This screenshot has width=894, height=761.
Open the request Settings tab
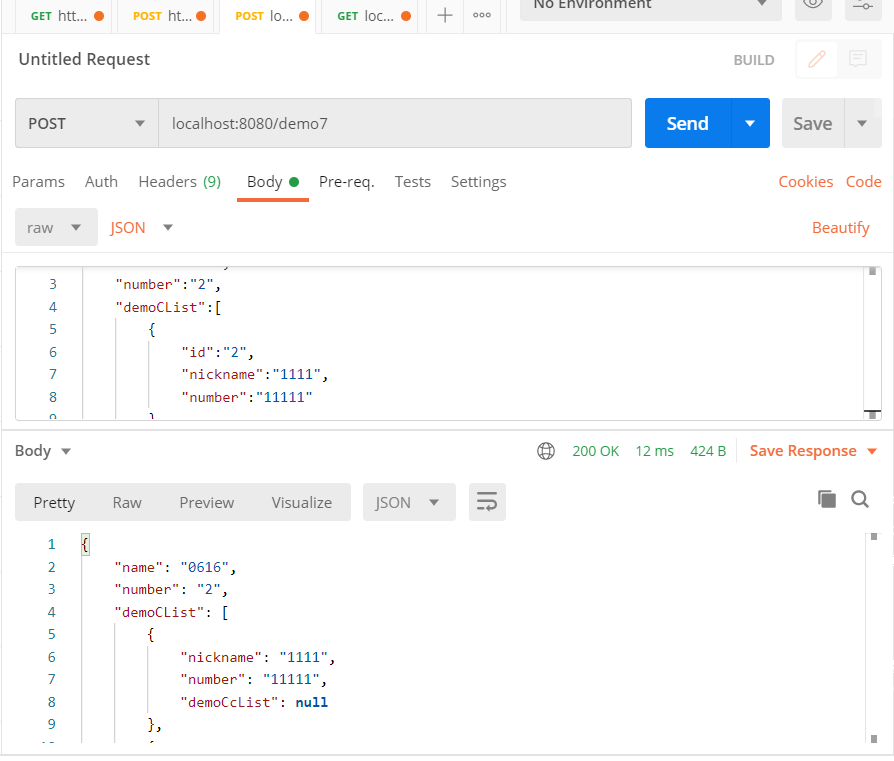(478, 181)
